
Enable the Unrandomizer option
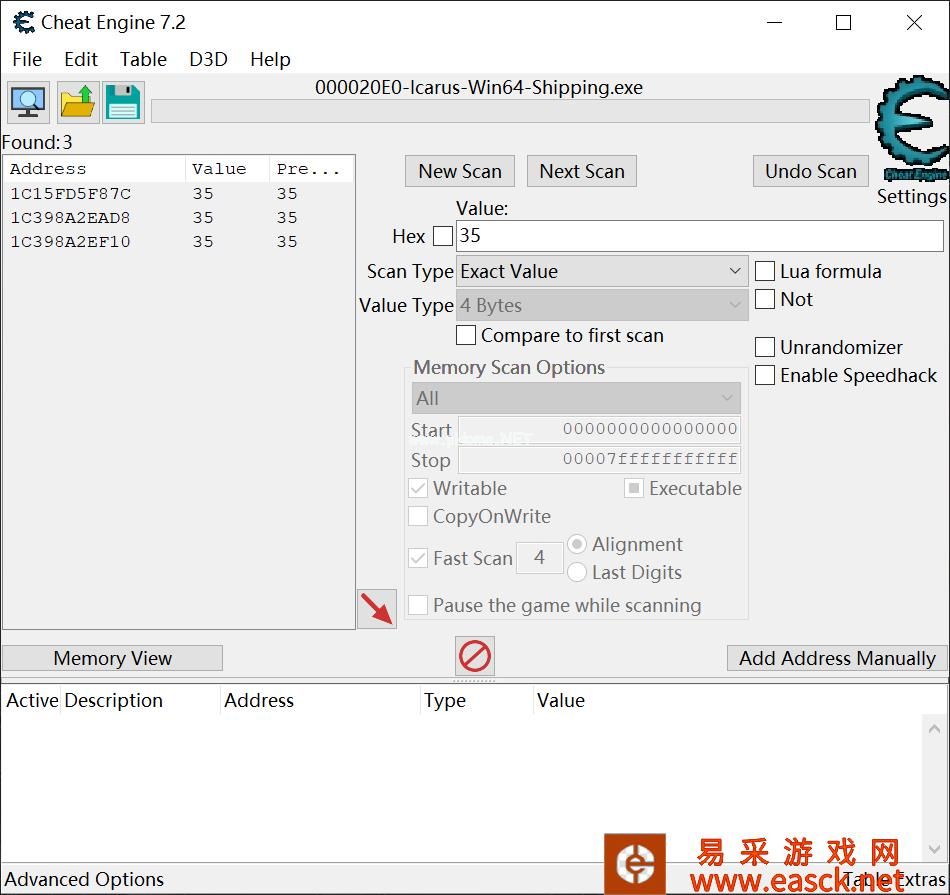(x=765, y=347)
